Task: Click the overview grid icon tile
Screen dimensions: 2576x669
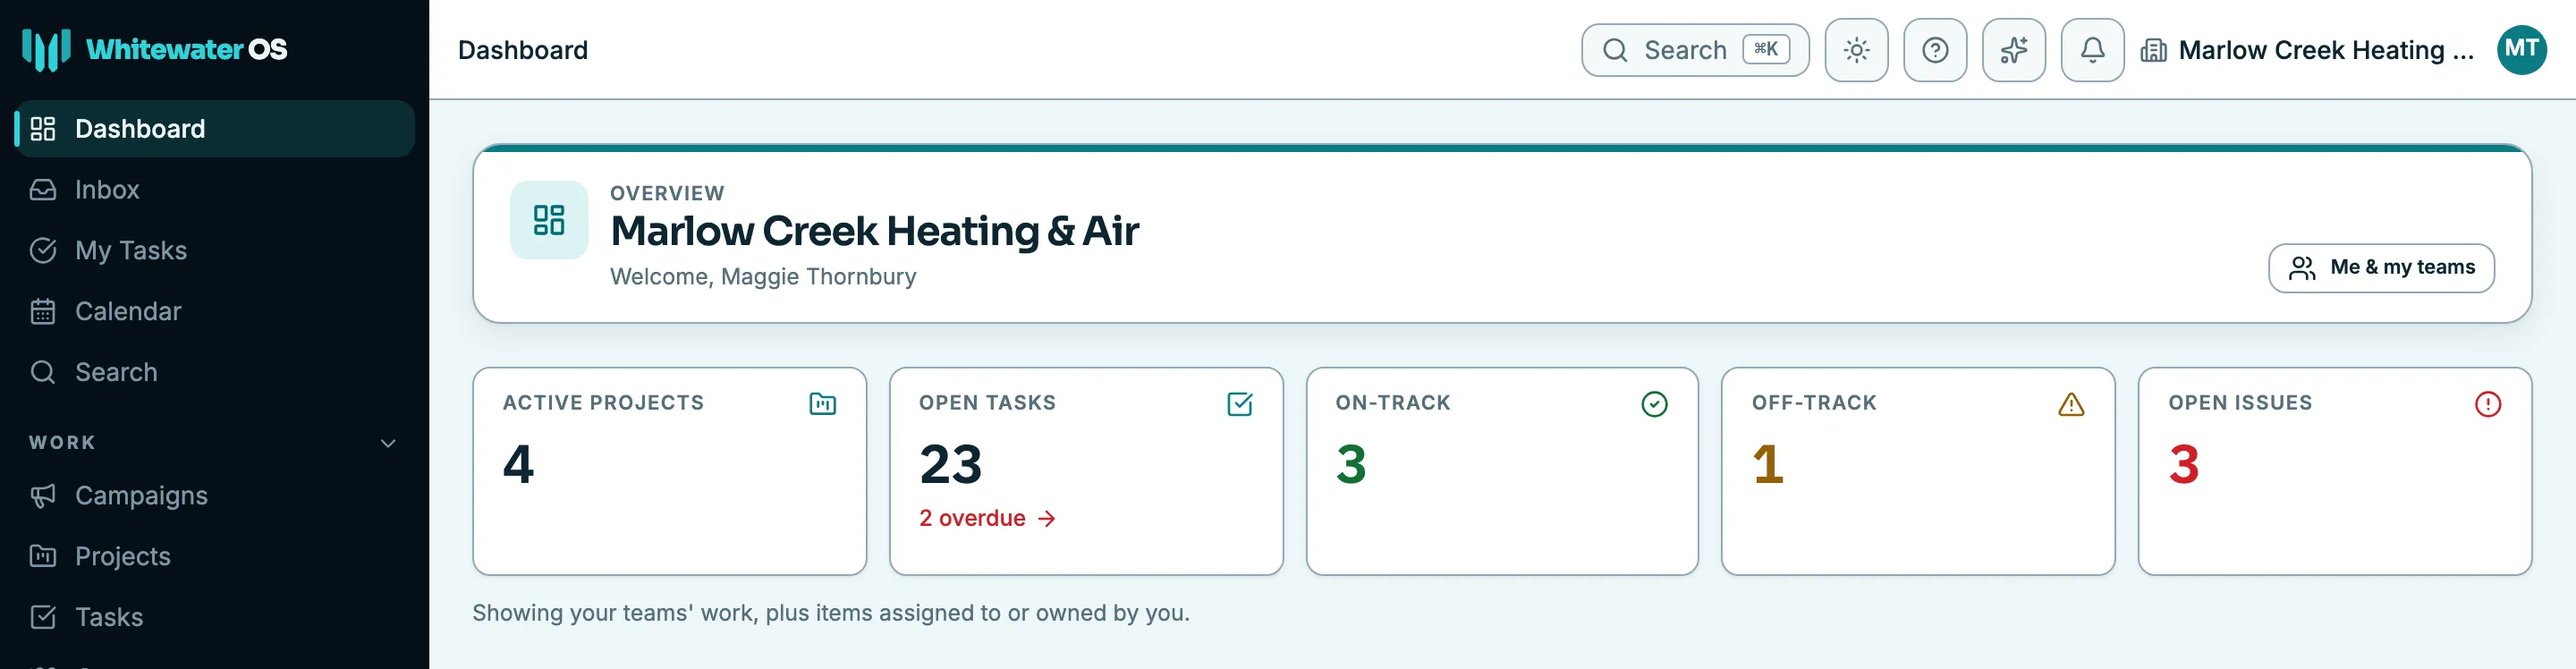Action: click(549, 220)
